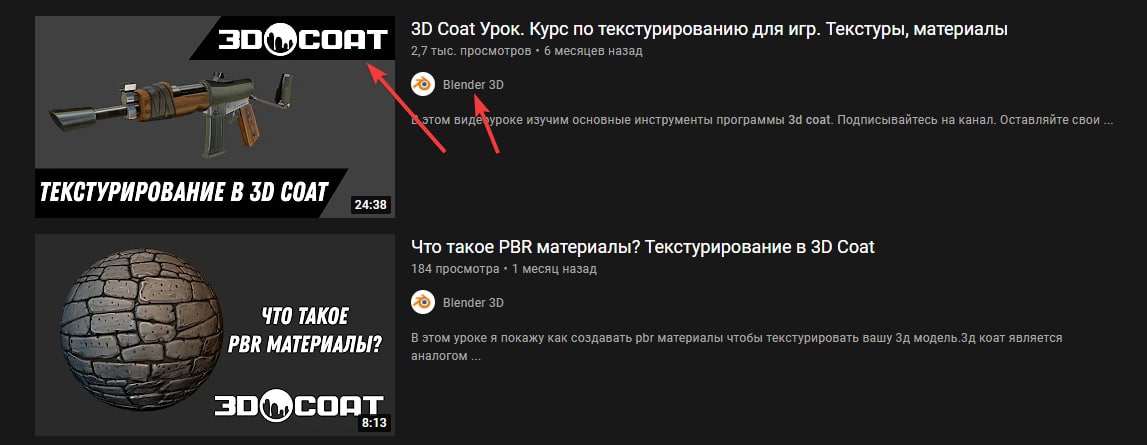Click description starting "В этом уроке я покажу"
Image resolution: width=1147 pixels, height=445 pixels.
point(737,348)
